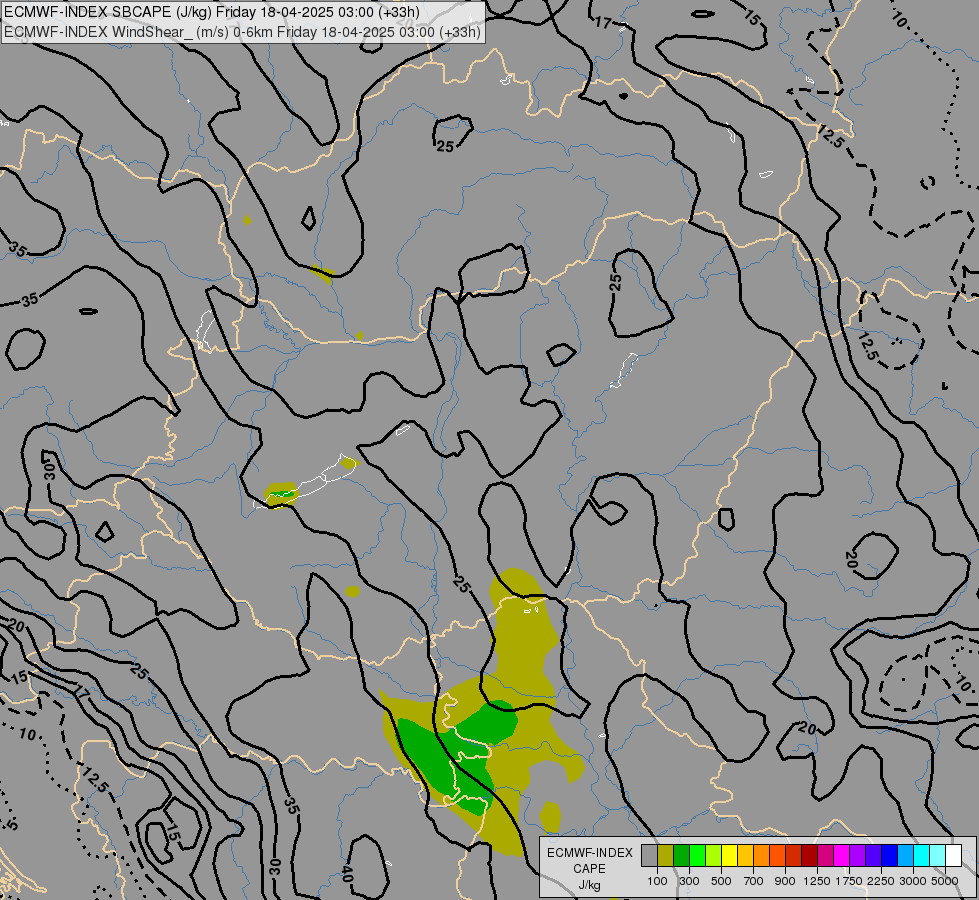The image size is (979, 900).
Task: Click the legend value 900
Action: pos(785,881)
